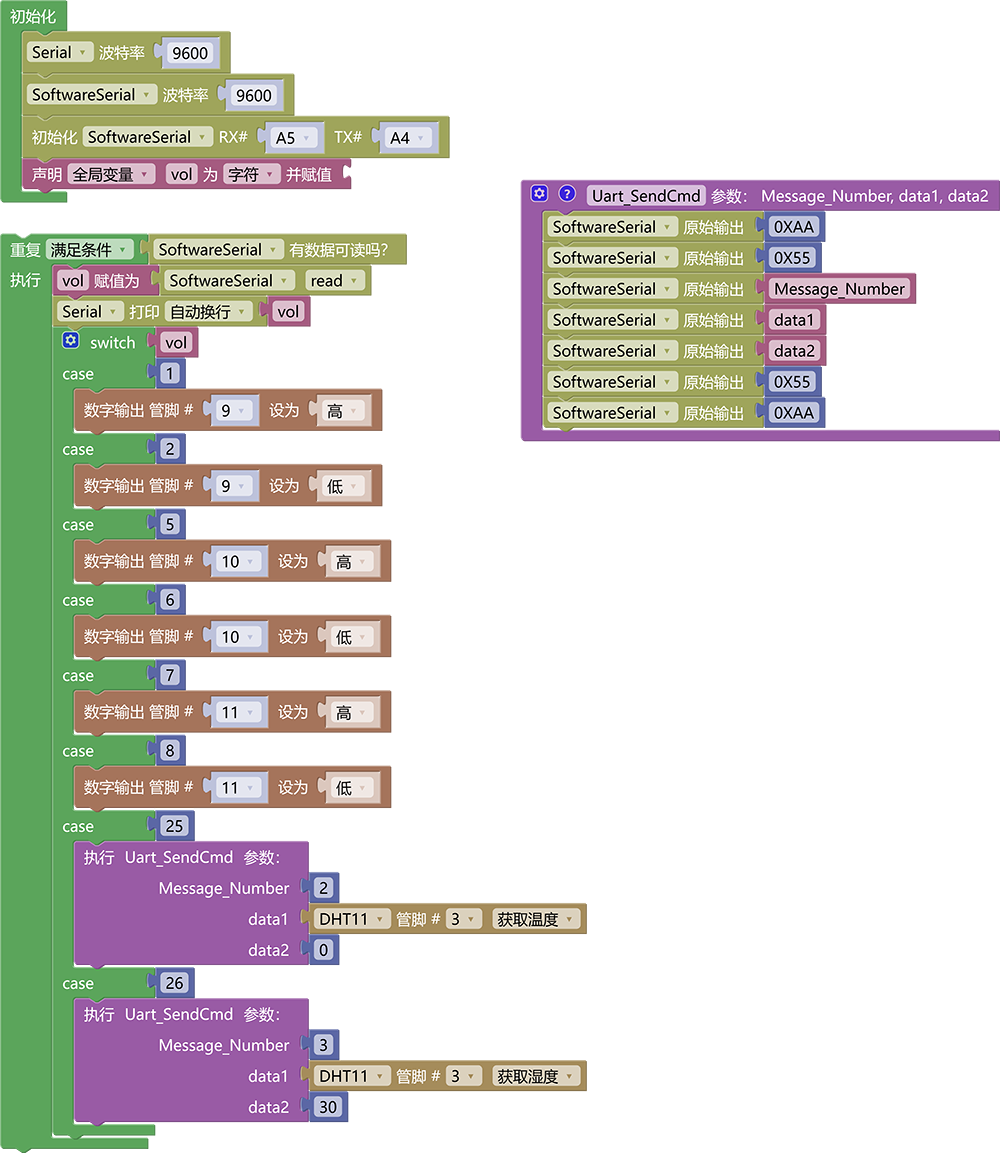Open the 满足条件 repeat condition dropdown
This screenshot has height=1153, width=1000.
click(90, 250)
